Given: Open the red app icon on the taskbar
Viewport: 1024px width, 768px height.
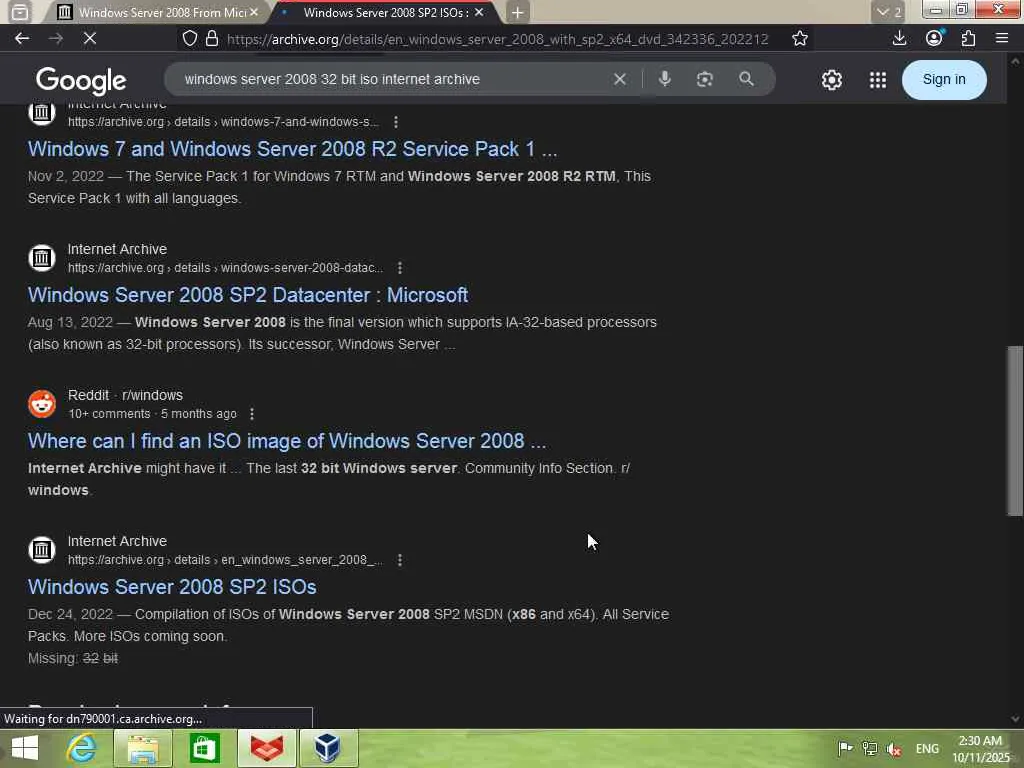Looking at the screenshot, I should point(266,748).
